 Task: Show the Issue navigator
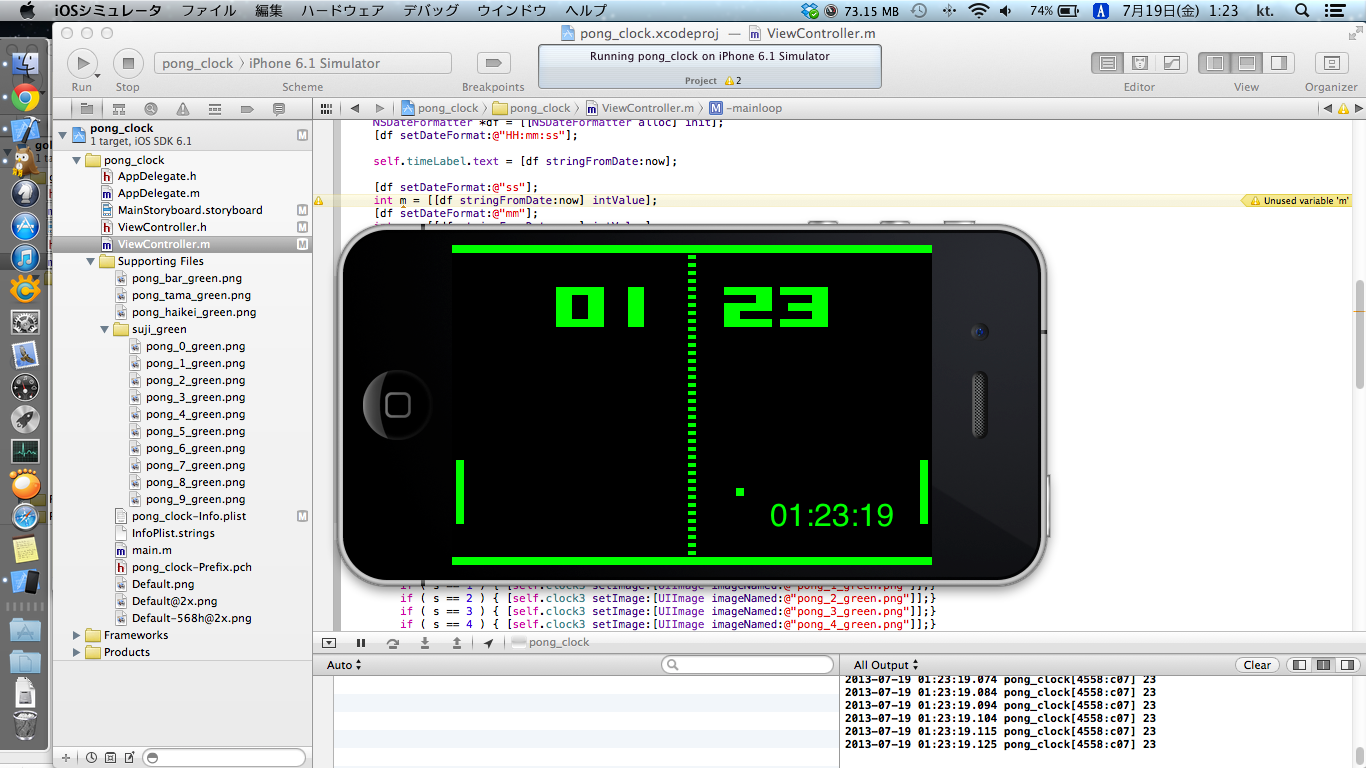[x=183, y=108]
